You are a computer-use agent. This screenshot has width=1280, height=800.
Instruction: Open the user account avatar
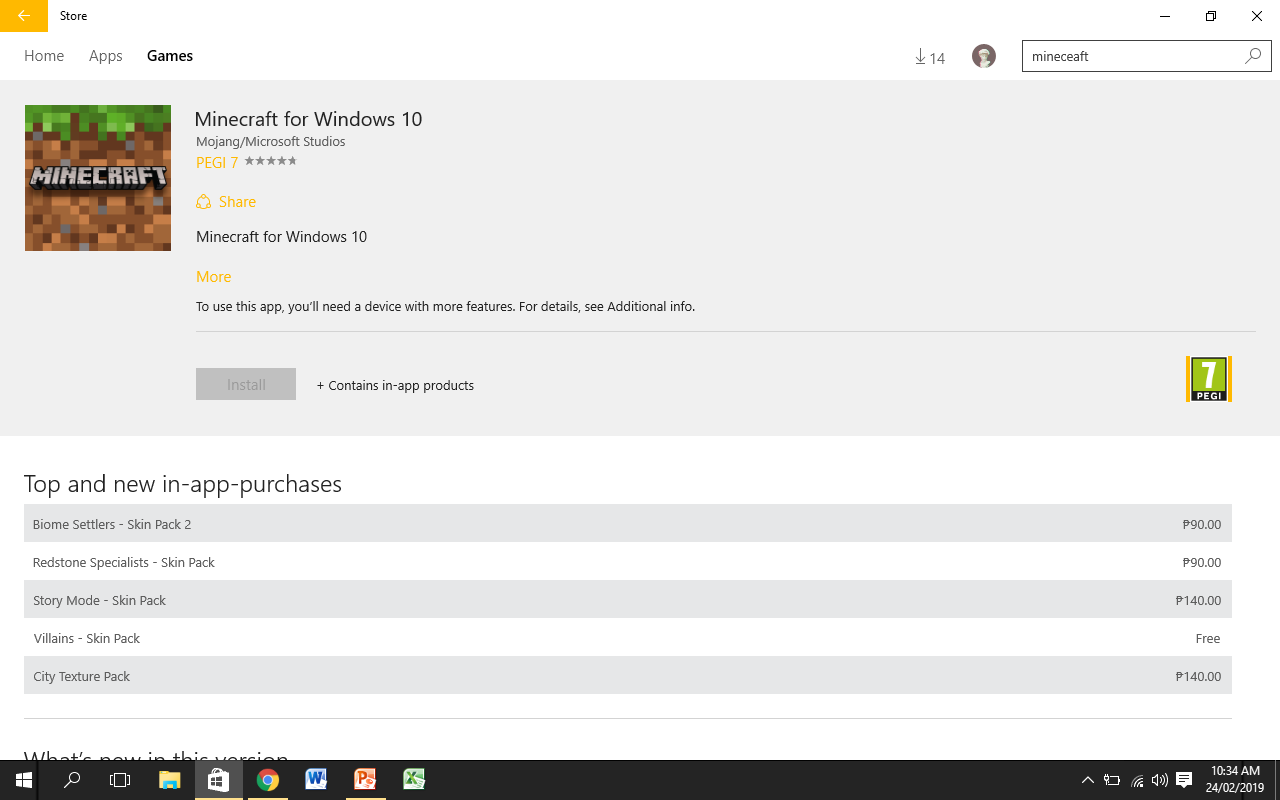click(x=984, y=56)
